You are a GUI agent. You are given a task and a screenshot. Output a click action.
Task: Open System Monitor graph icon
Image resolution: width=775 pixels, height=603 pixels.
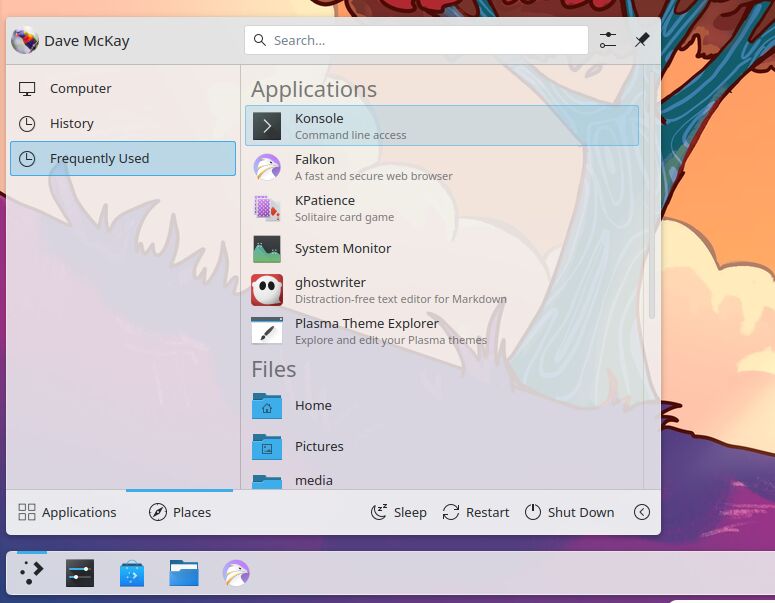pos(267,249)
